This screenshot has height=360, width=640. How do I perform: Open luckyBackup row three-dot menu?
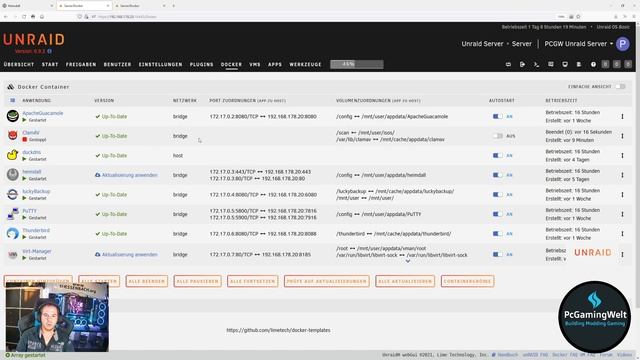pyautogui.click(x=622, y=194)
